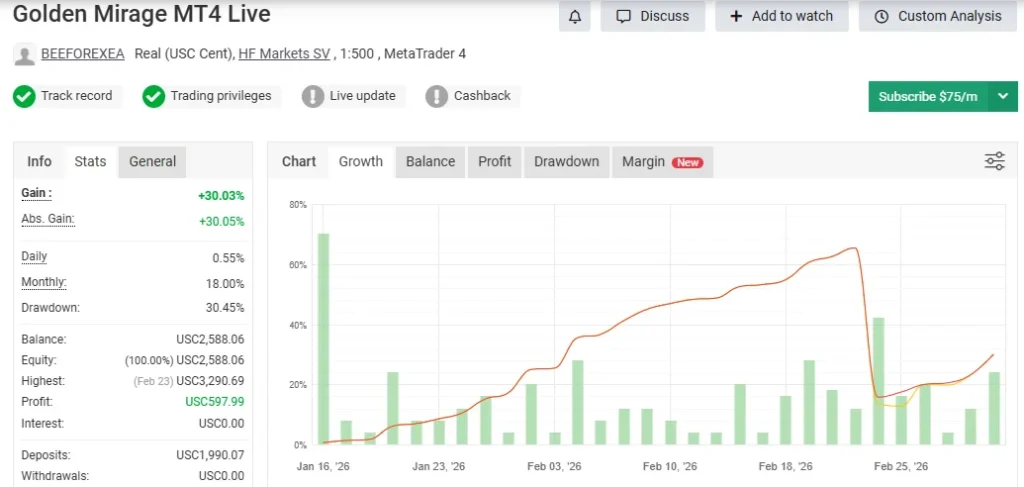Click the Live update warning icon
Image resolution: width=1024 pixels, height=487 pixels.
coord(313,97)
